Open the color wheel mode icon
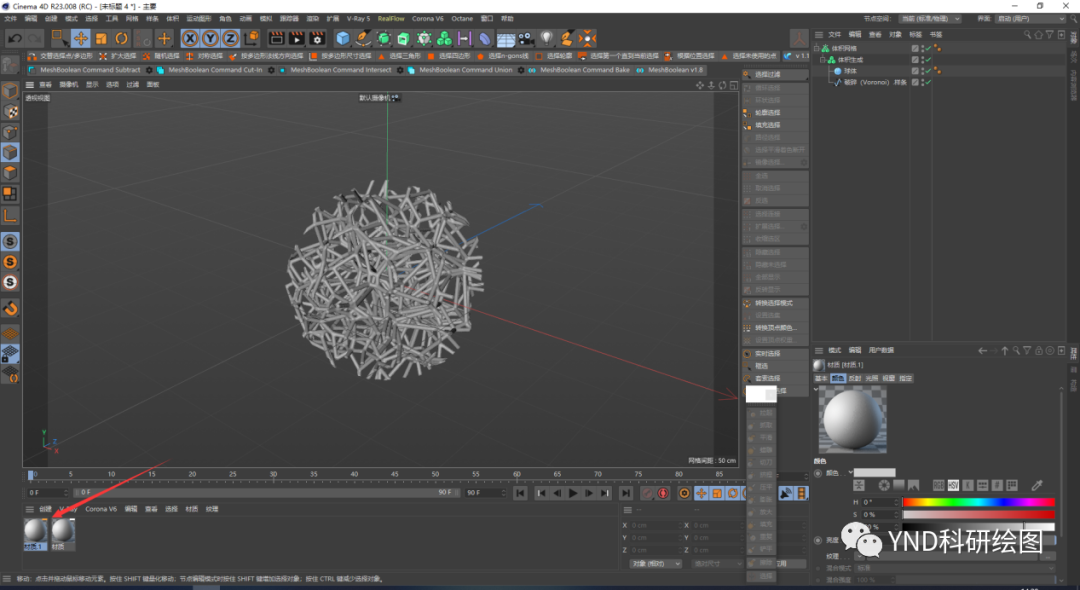 pyautogui.click(x=884, y=485)
